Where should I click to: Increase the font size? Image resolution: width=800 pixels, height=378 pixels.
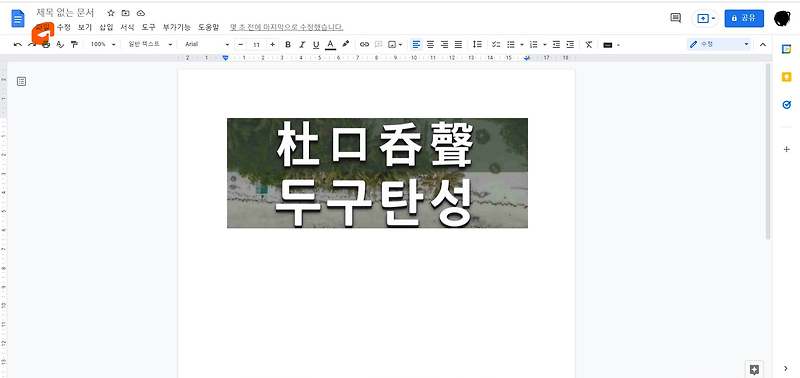tap(272, 45)
